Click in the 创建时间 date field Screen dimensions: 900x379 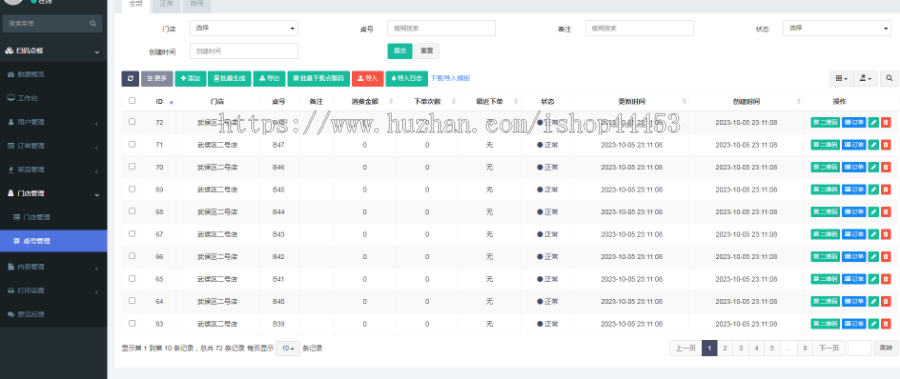coord(244,51)
